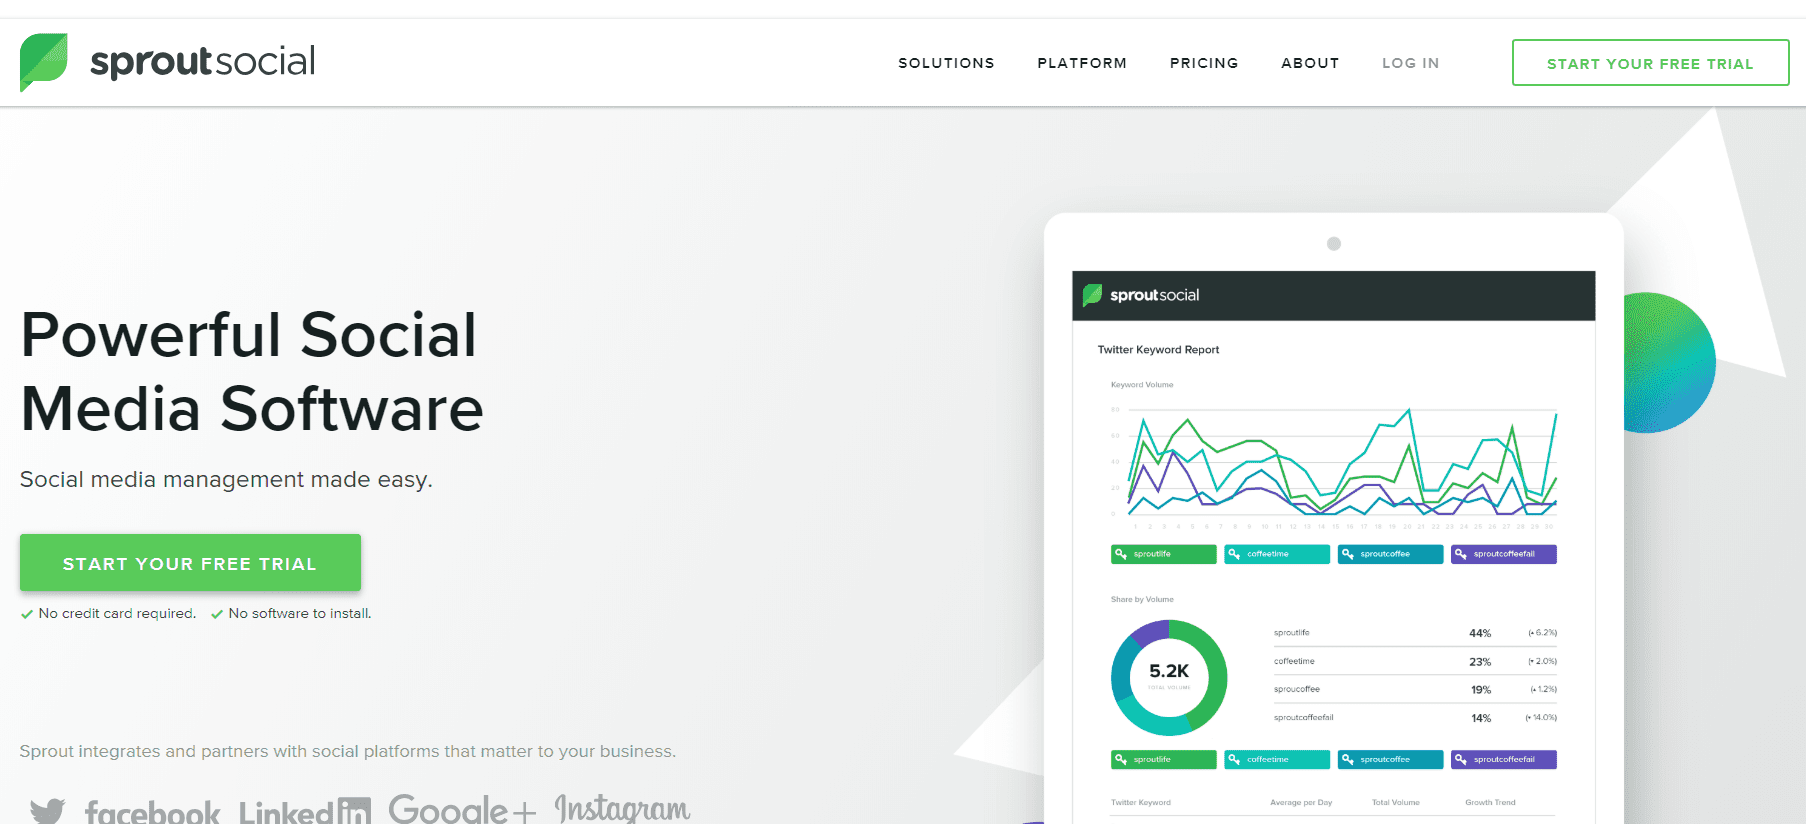The width and height of the screenshot is (1806, 824).
Task: Select the sproutlife tag under the Keyword Volume chart
Action: [1164, 554]
